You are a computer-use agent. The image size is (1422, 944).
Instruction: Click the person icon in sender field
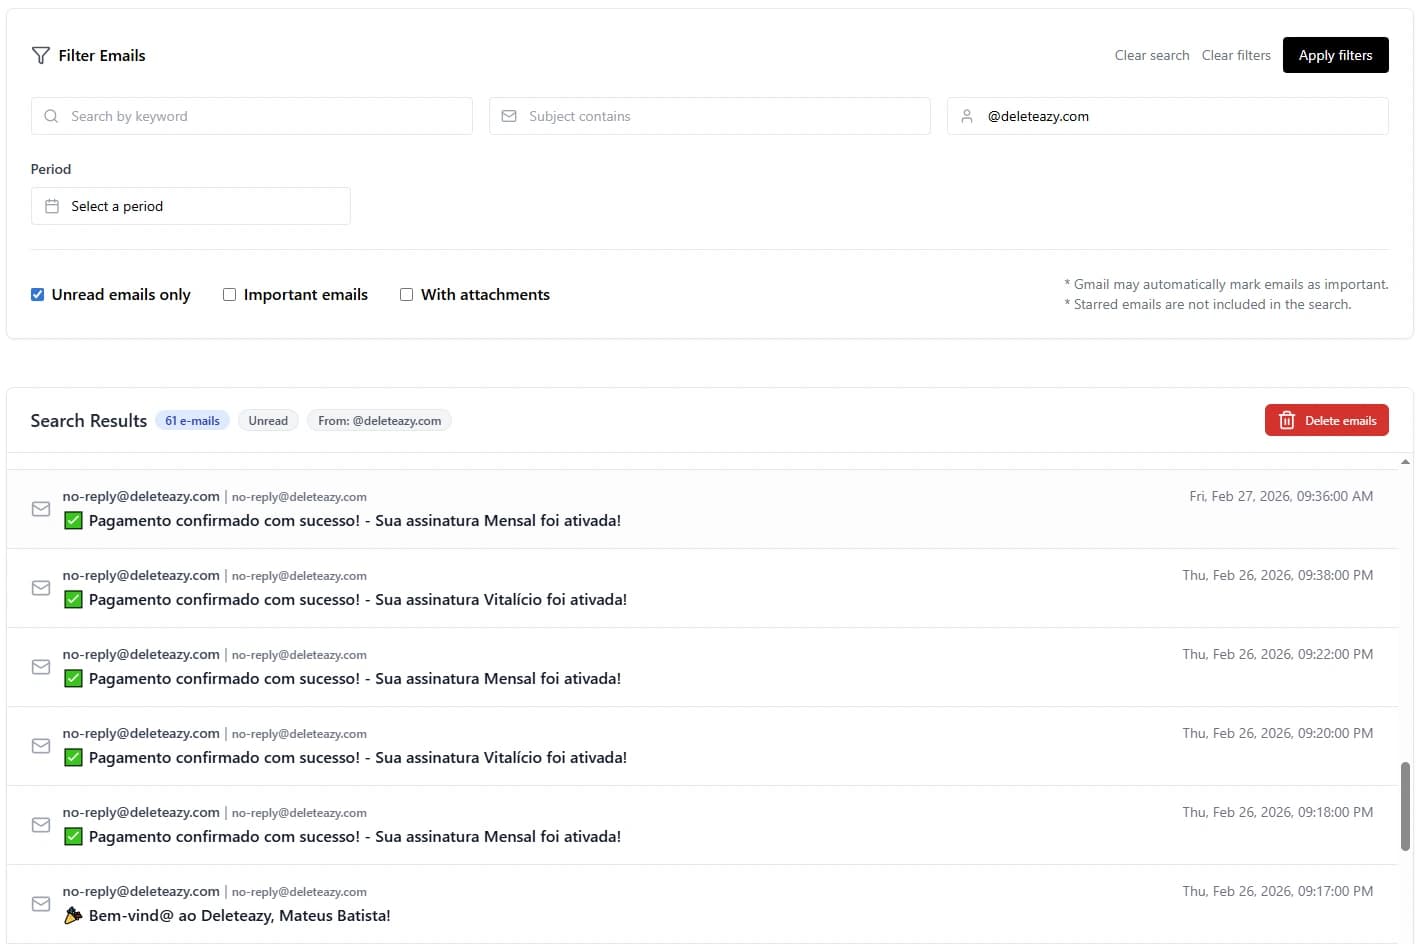pos(967,116)
